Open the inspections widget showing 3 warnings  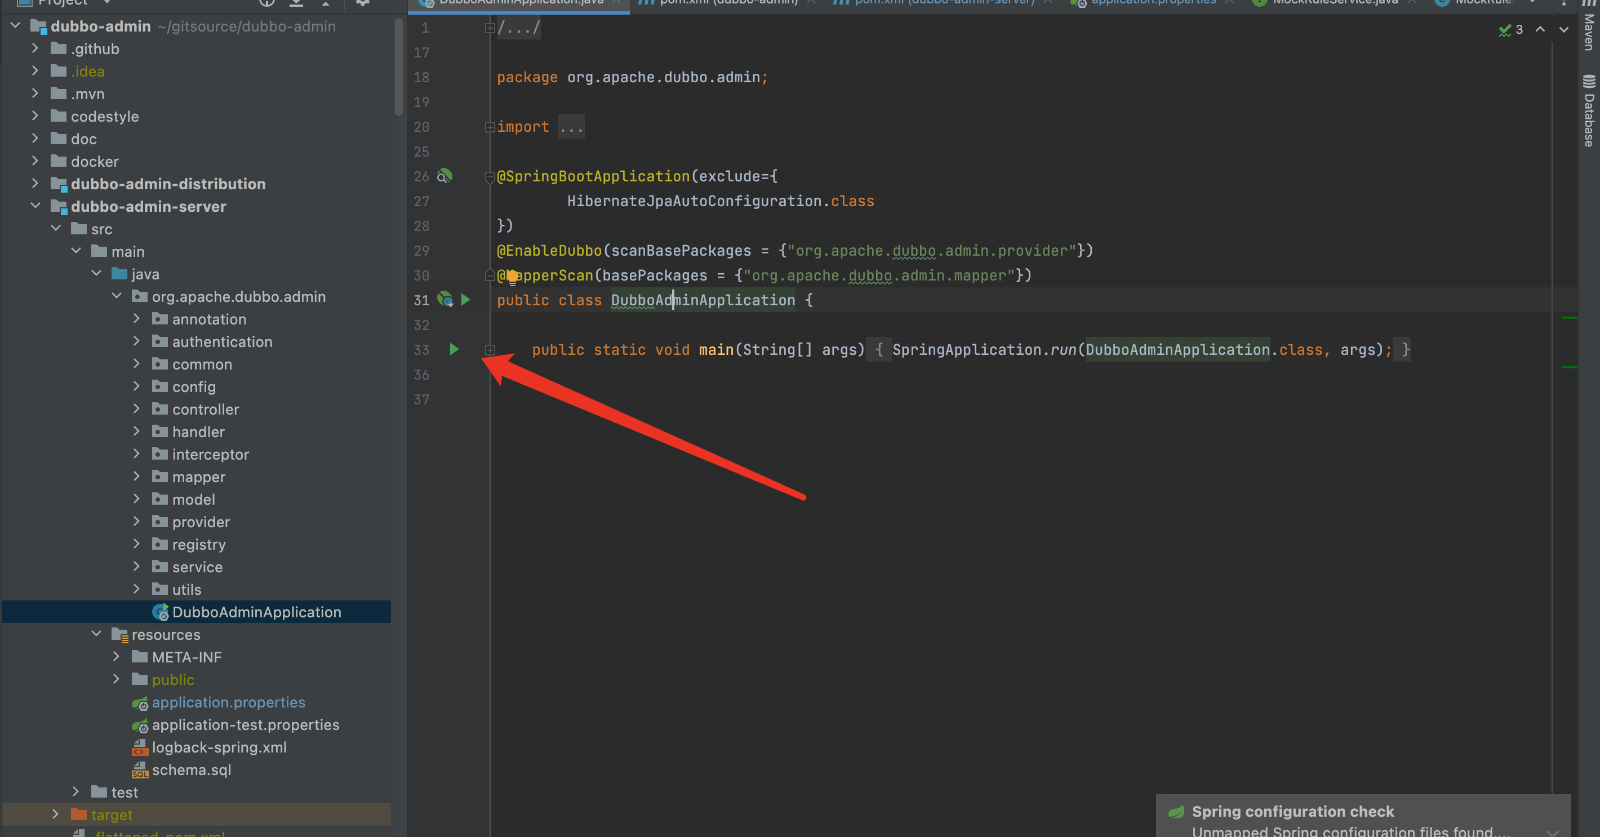(1511, 29)
